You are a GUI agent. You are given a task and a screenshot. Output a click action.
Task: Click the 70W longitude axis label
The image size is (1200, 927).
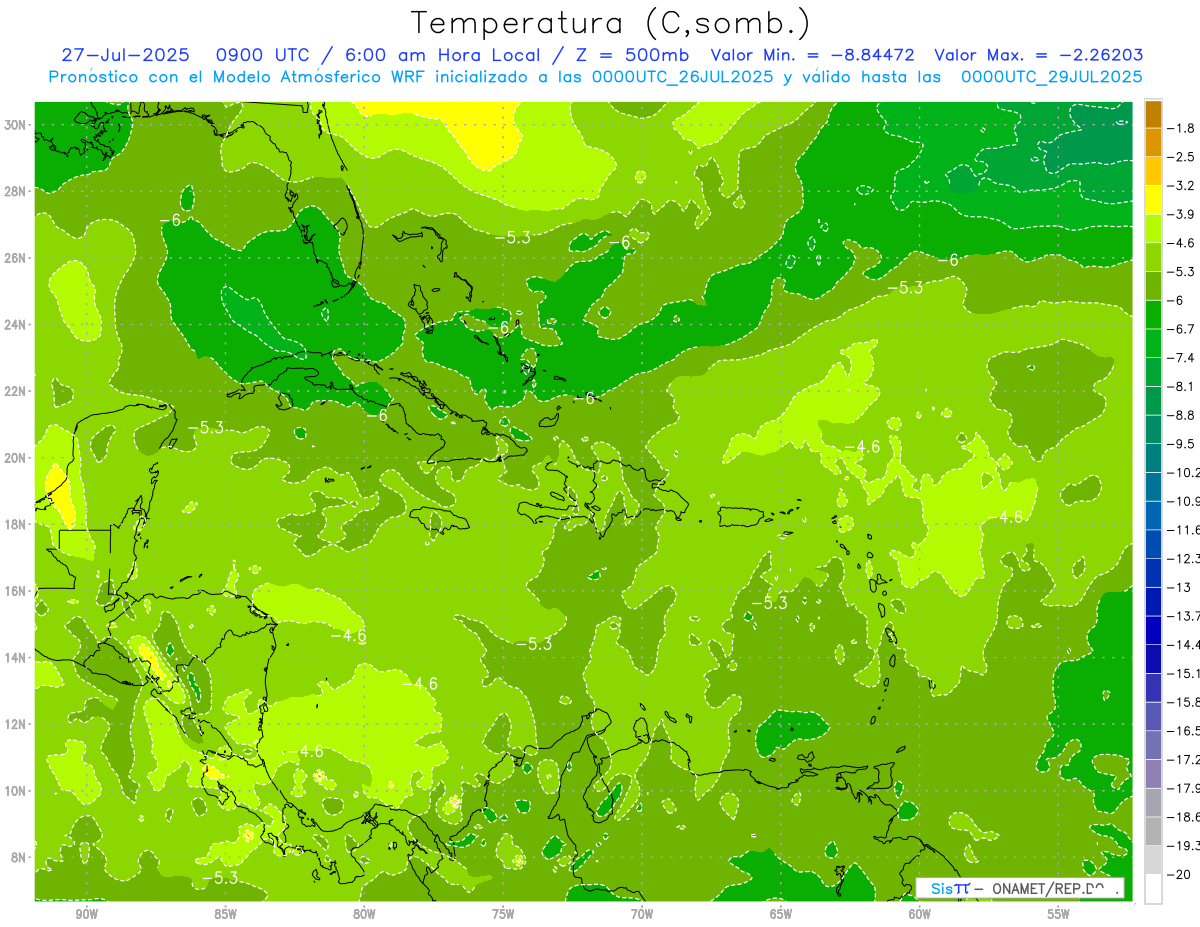(642, 914)
